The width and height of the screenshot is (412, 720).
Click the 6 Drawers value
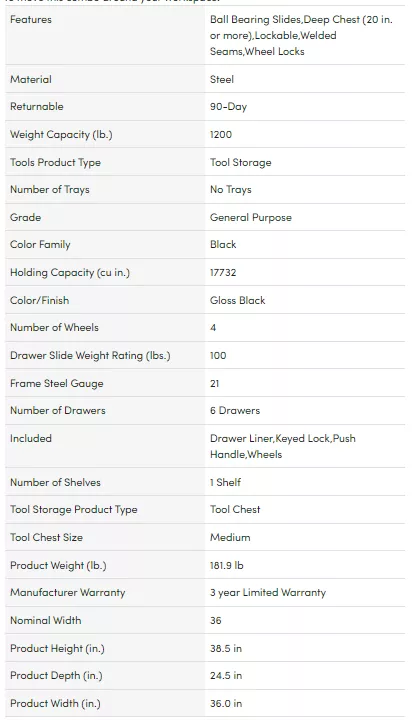pyautogui.click(x=235, y=411)
